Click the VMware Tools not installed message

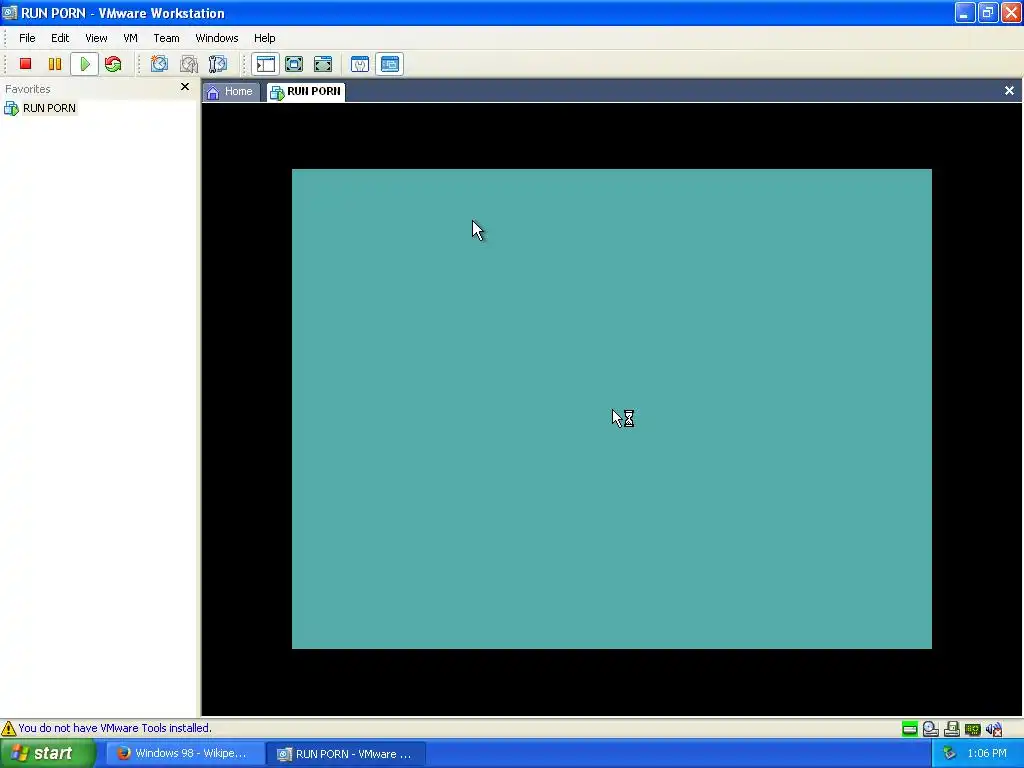point(115,728)
